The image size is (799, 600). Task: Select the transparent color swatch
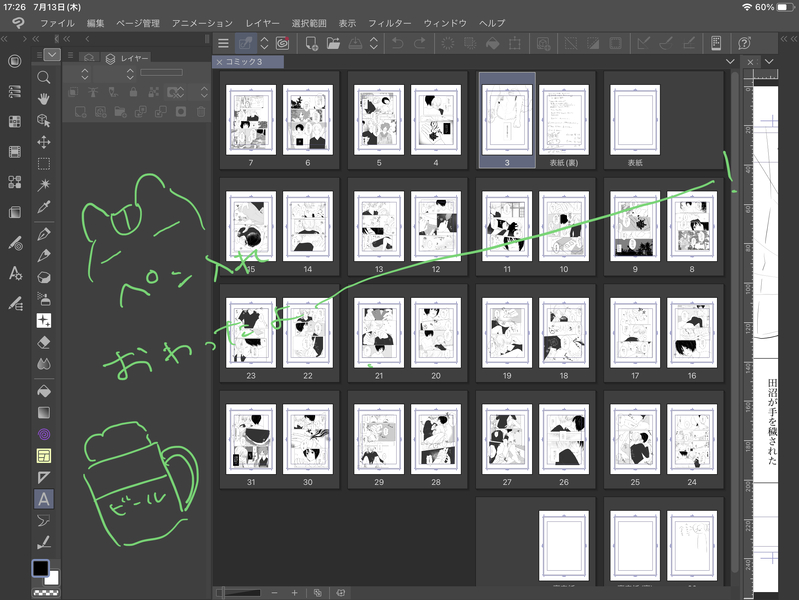click(46, 593)
